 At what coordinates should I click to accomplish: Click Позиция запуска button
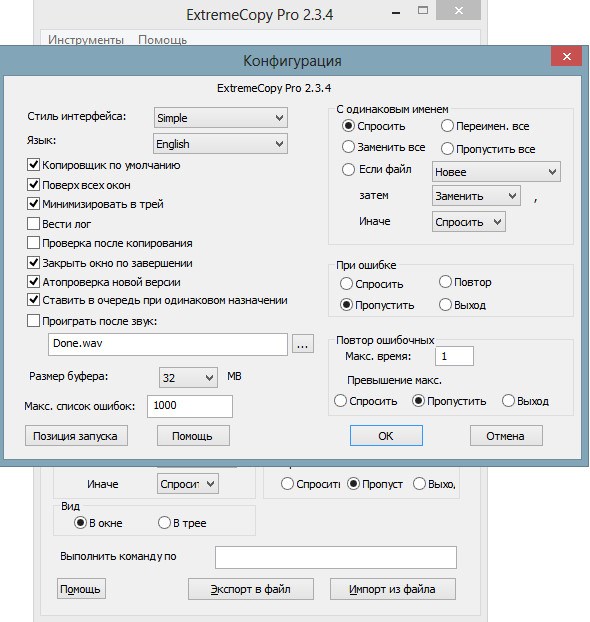pyautogui.click(x=76, y=436)
